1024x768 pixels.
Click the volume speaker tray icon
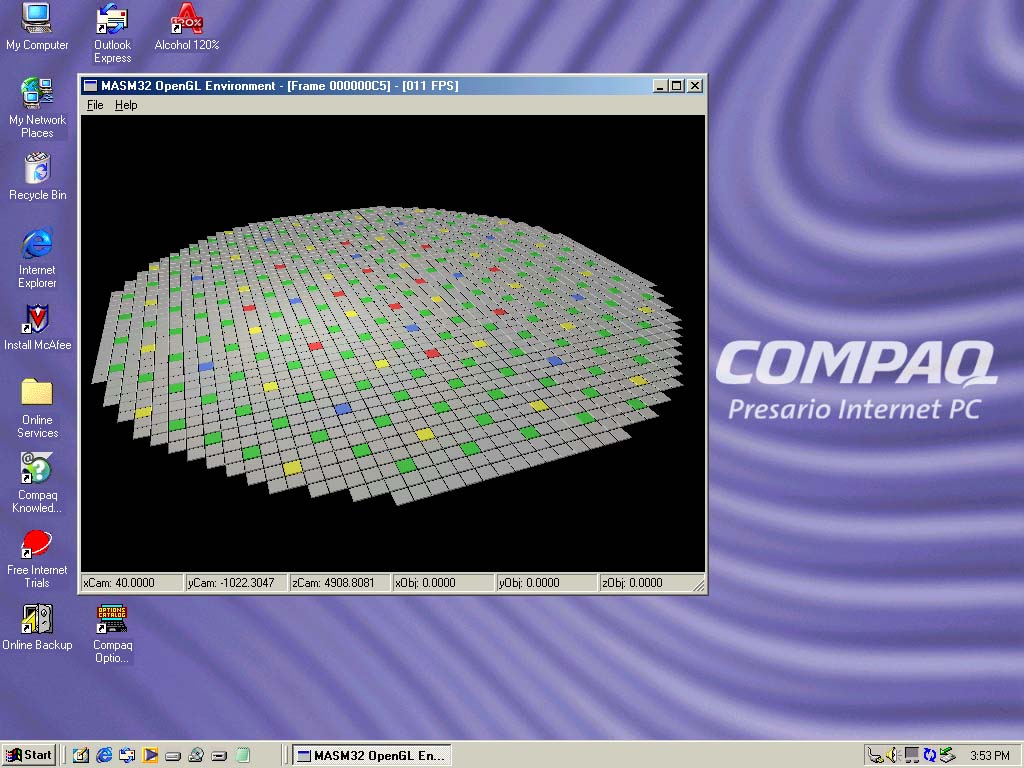(893, 756)
